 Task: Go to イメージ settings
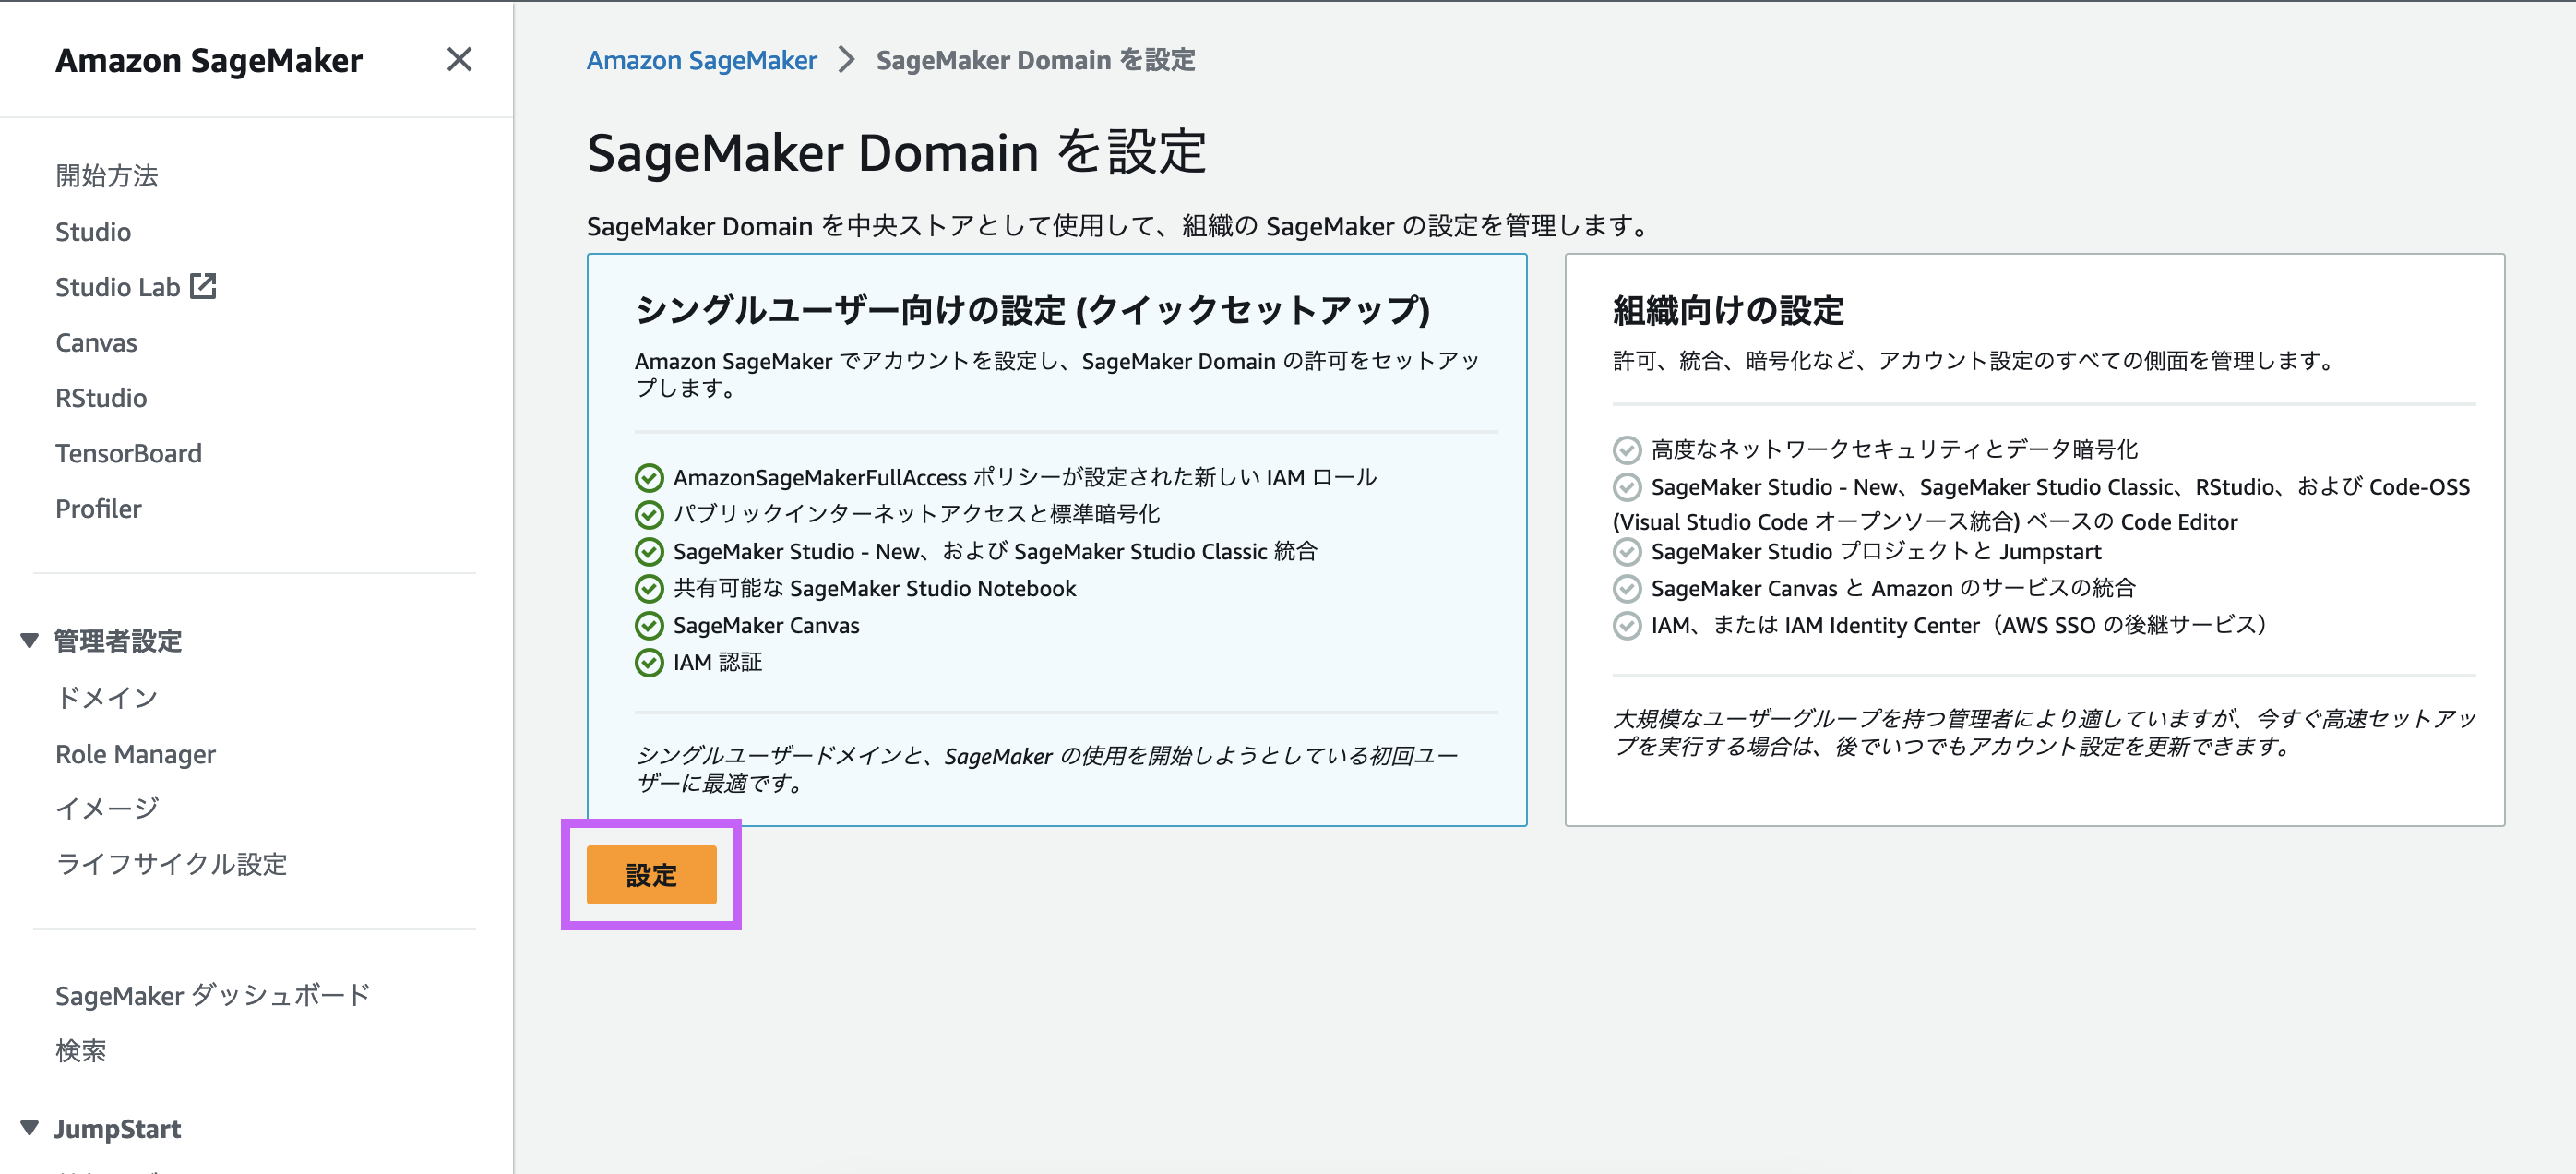(107, 808)
